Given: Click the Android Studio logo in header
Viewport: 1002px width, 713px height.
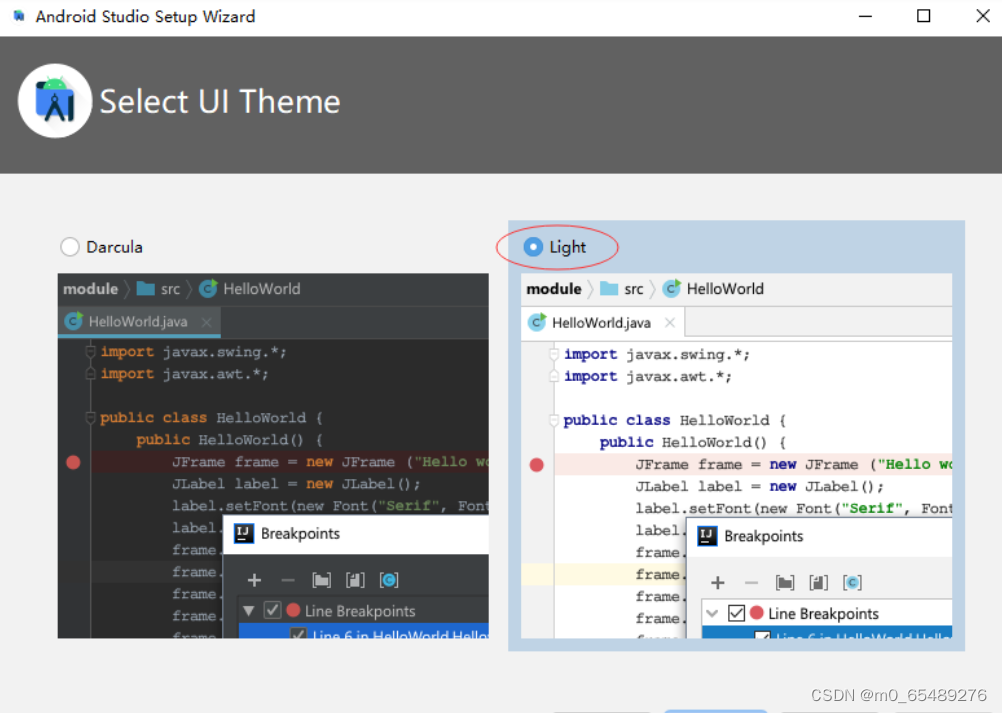Looking at the screenshot, I should (55, 101).
